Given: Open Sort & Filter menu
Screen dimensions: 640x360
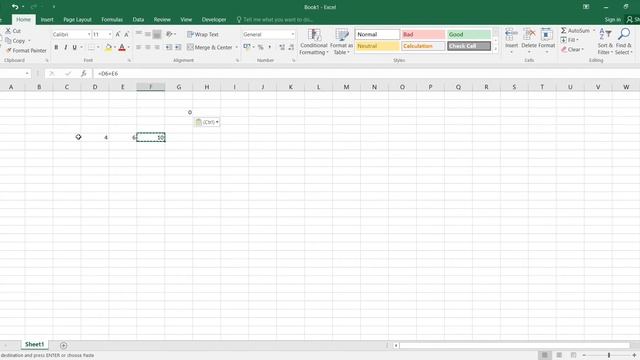Looking at the screenshot, I should pyautogui.click(x=605, y=41).
